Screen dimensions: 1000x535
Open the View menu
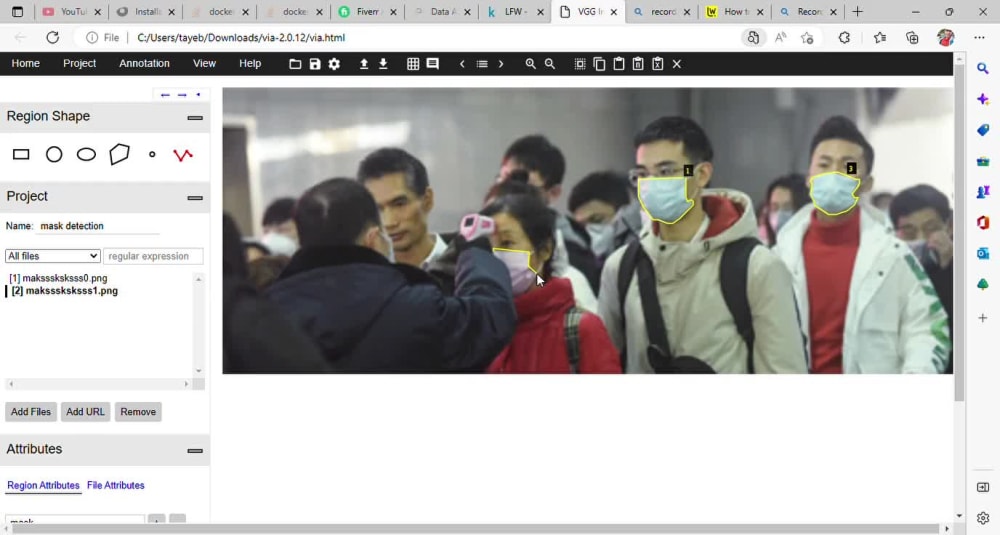tap(204, 63)
